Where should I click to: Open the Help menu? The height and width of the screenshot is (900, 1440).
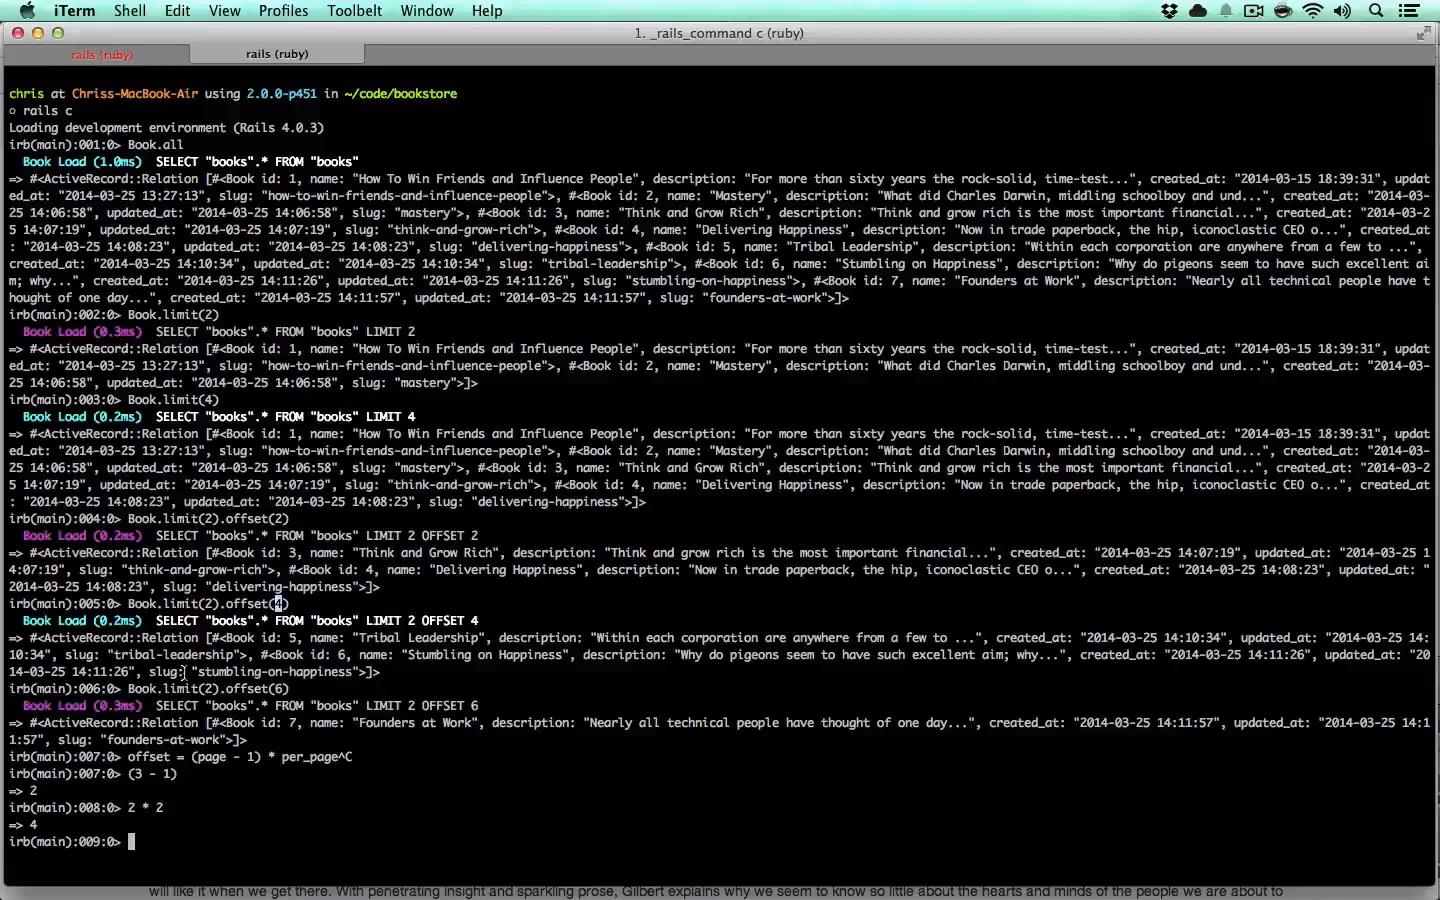(487, 11)
